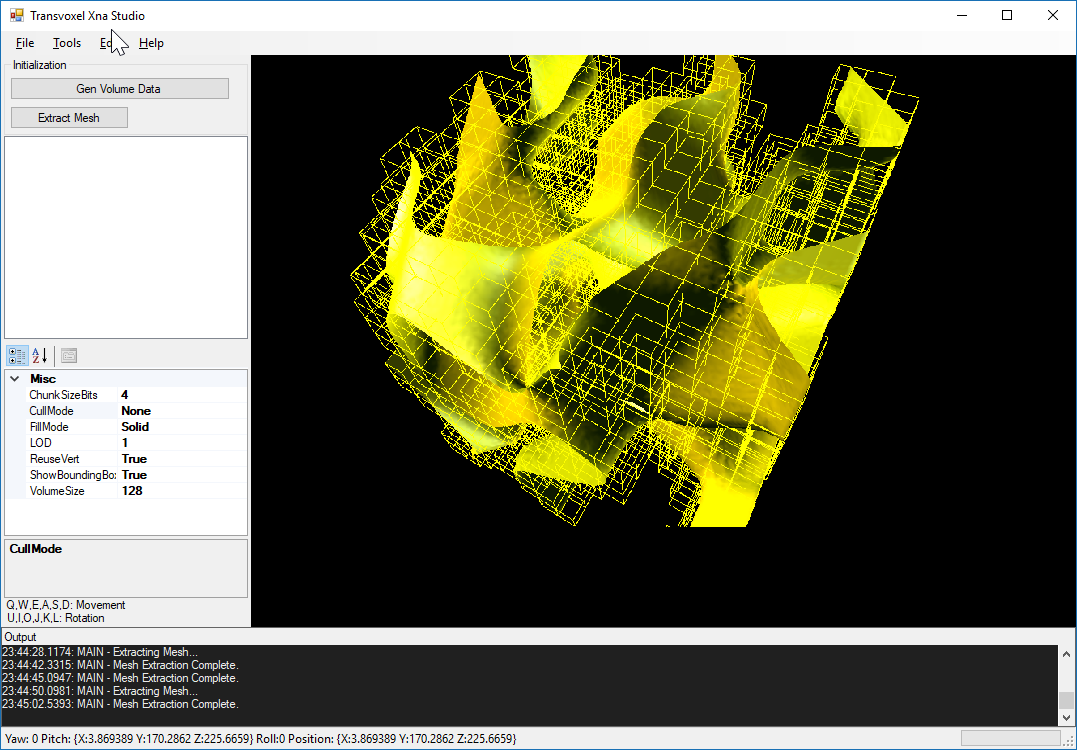Open the Help menu
The height and width of the screenshot is (750, 1077).
pos(151,43)
